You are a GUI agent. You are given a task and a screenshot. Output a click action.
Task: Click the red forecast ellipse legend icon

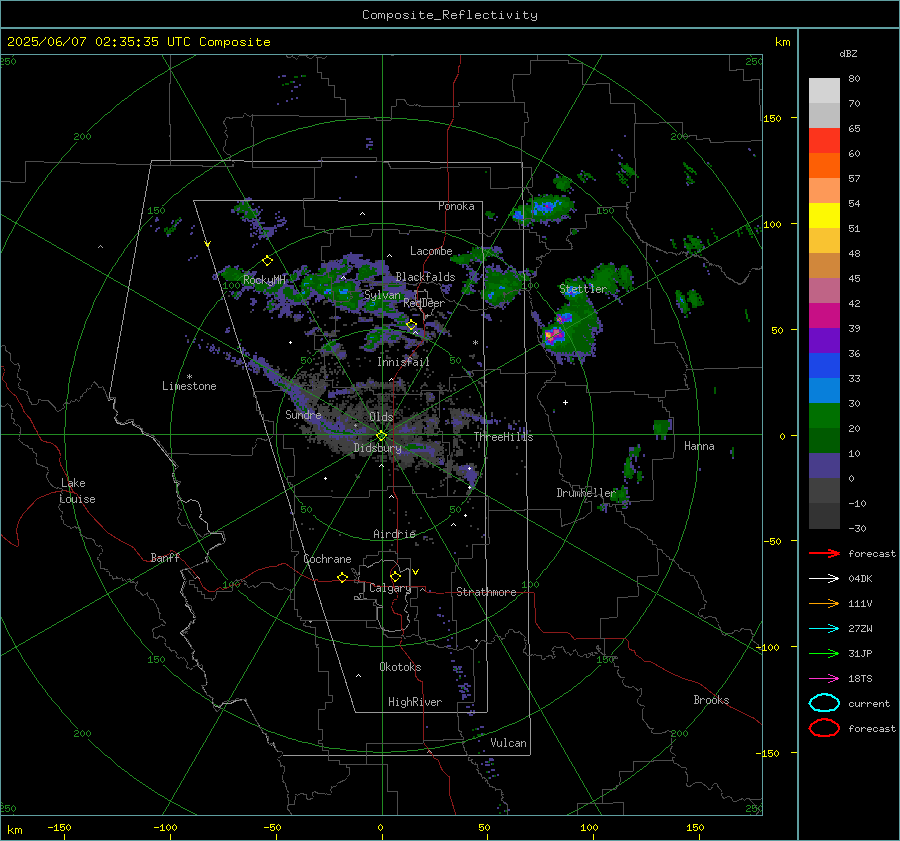pyautogui.click(x=824, y=728)
